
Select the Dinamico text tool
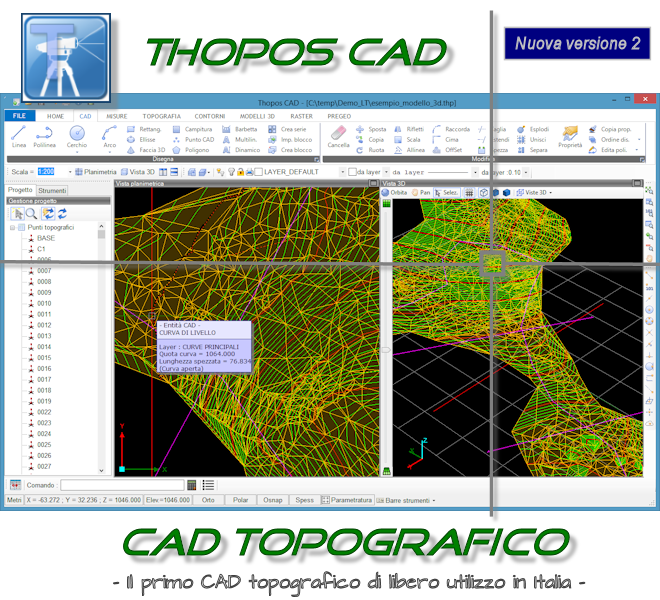click(x=241, y=150)
